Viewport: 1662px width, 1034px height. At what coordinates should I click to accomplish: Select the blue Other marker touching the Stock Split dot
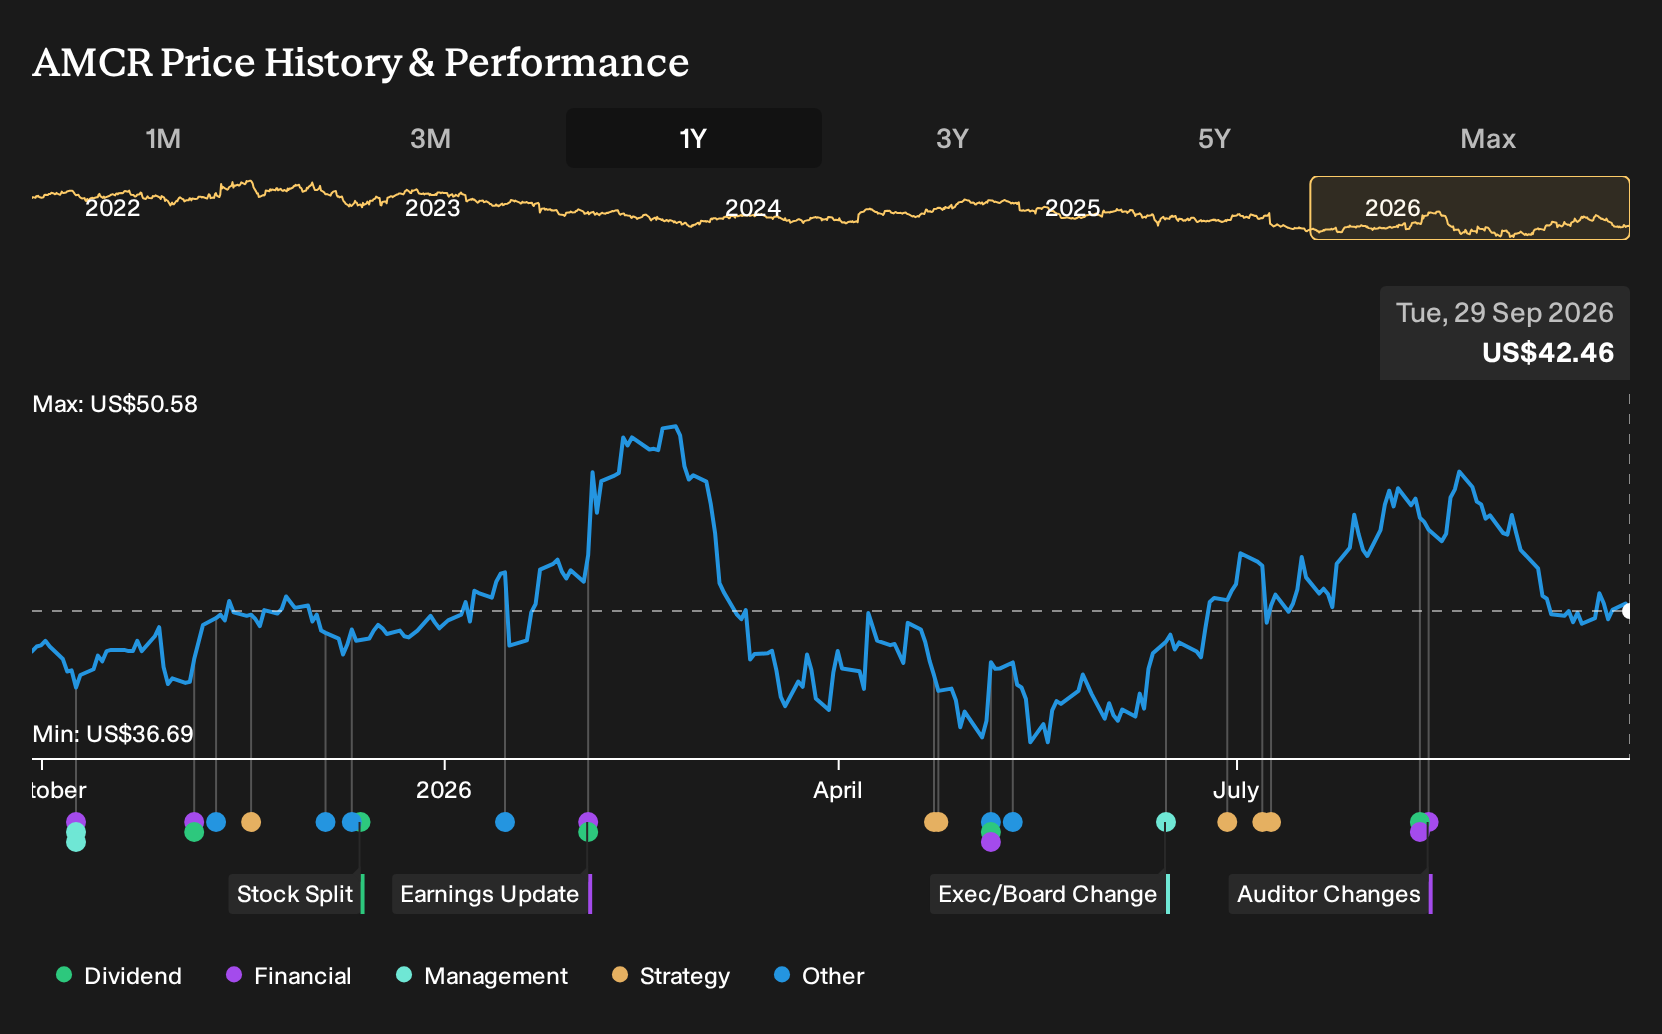pyautogui.click(x=350, y=822)
